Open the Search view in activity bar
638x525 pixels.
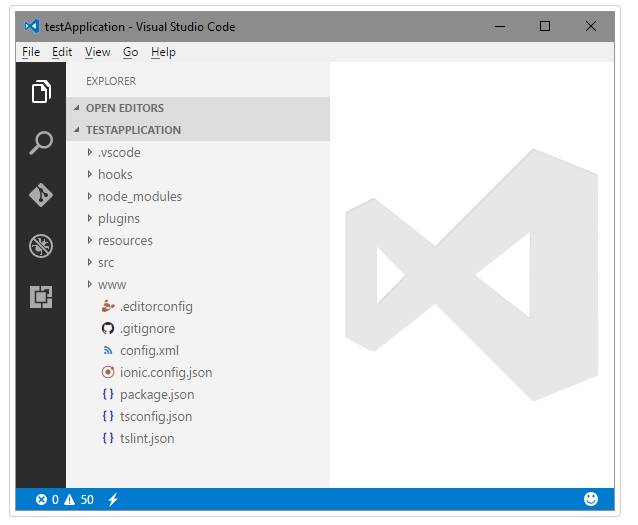coord(41,142)
